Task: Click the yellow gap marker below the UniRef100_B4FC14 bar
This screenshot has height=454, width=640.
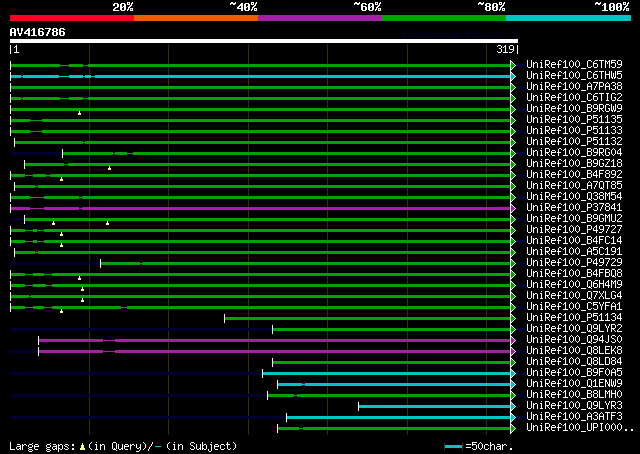Action: point(62,245)
